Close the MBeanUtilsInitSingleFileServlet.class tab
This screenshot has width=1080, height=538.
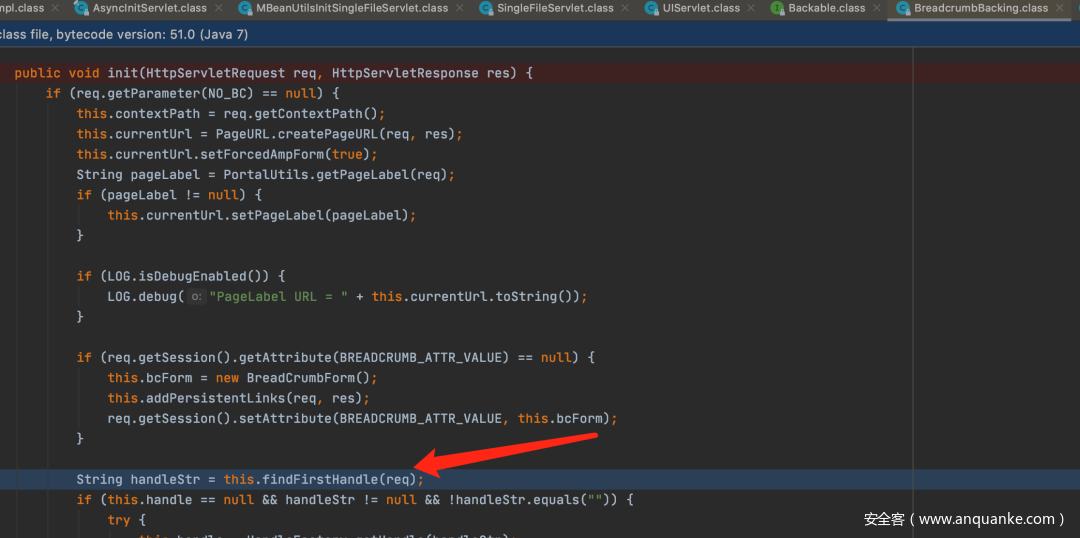[461, 8]
